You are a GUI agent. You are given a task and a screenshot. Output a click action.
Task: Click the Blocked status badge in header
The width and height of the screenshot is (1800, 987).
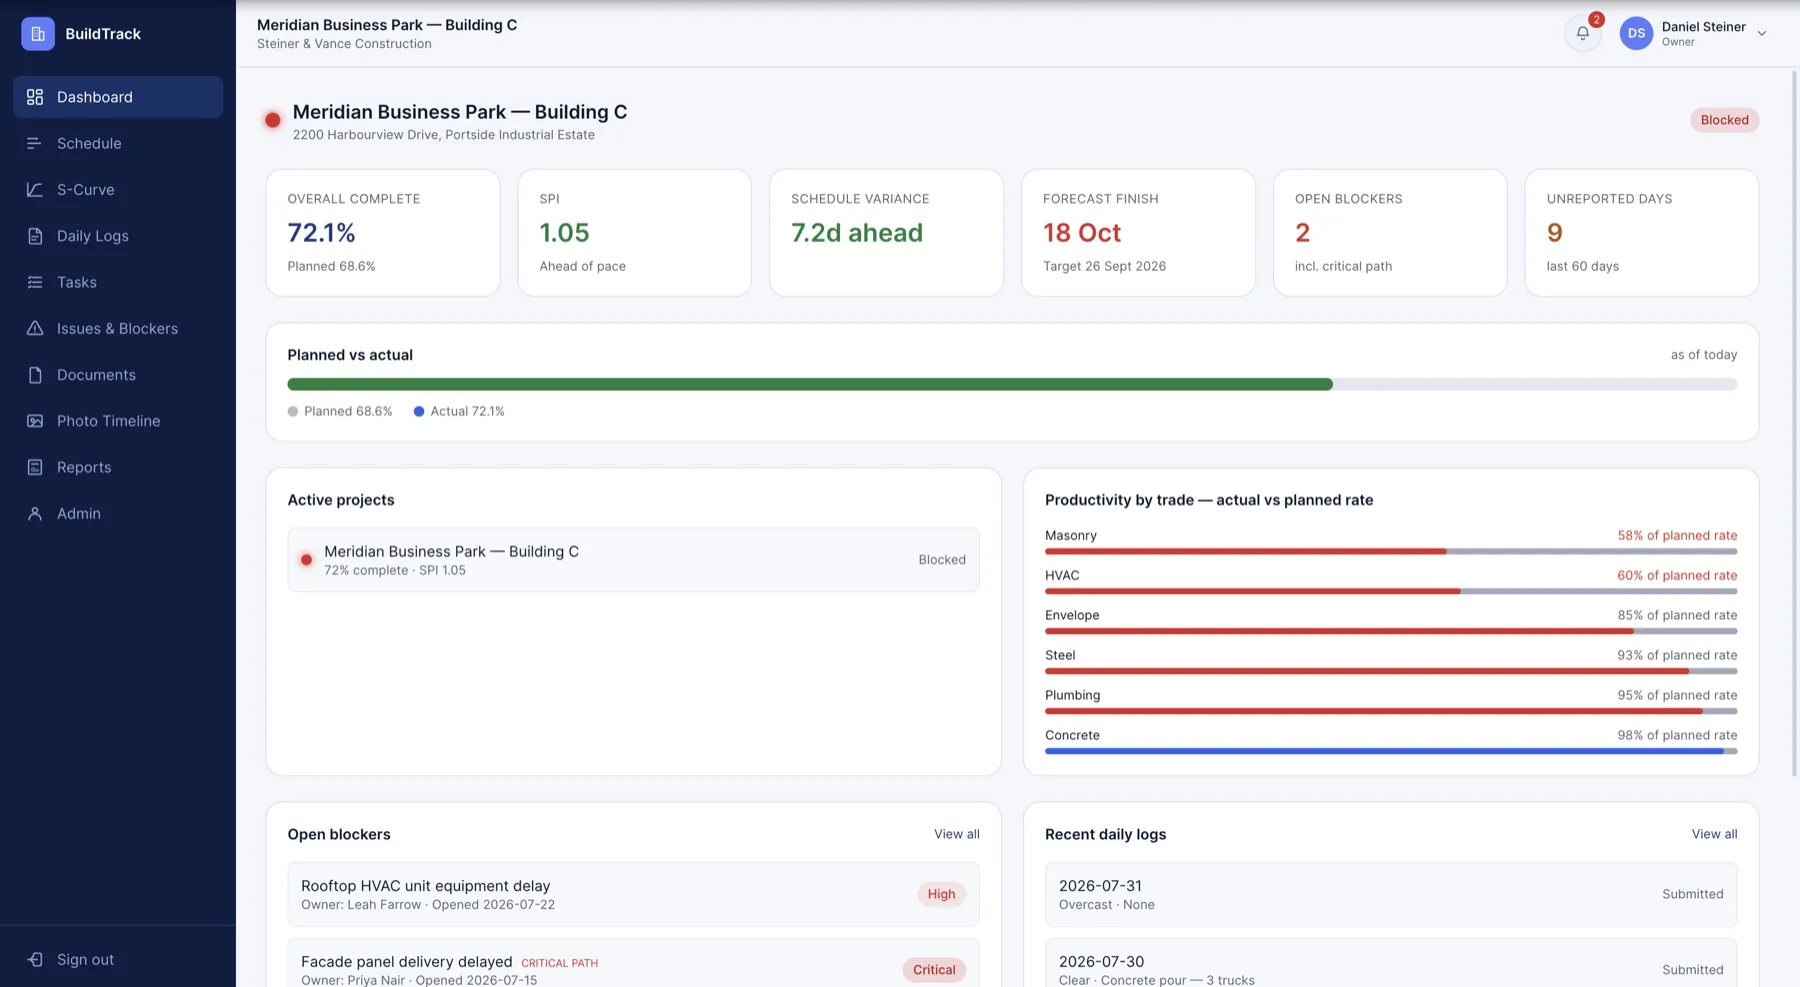coord(1725,120)
